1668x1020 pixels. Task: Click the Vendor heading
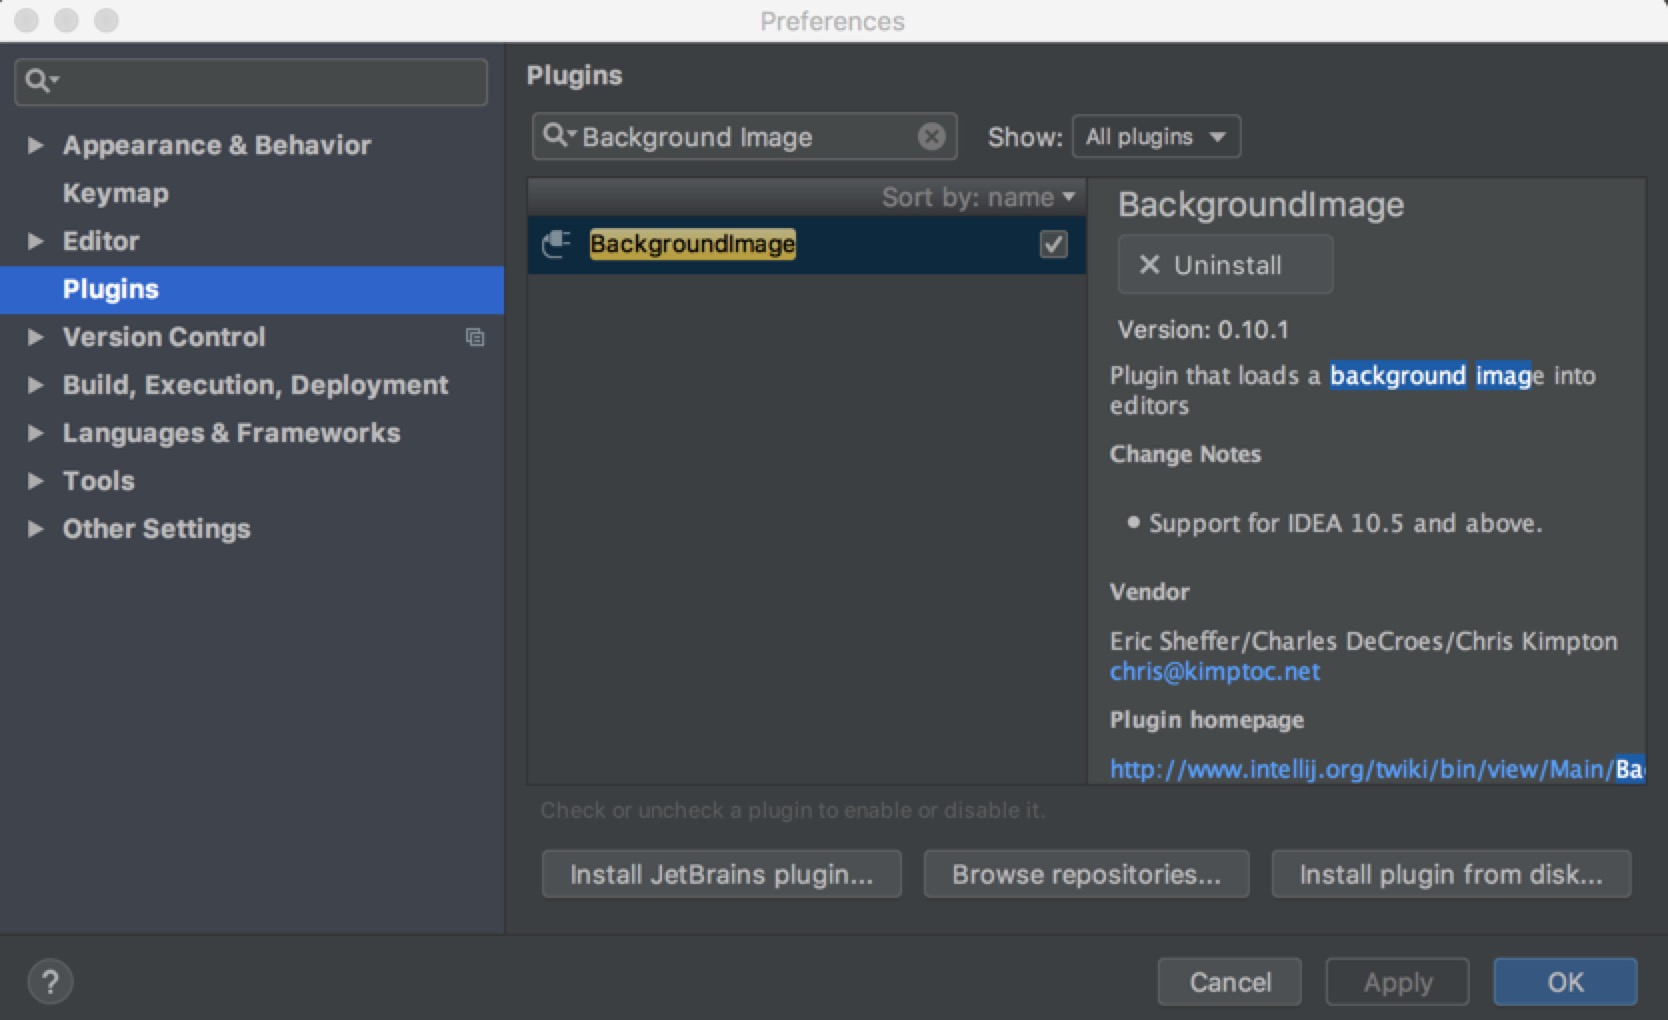(x=1149, y=592)
